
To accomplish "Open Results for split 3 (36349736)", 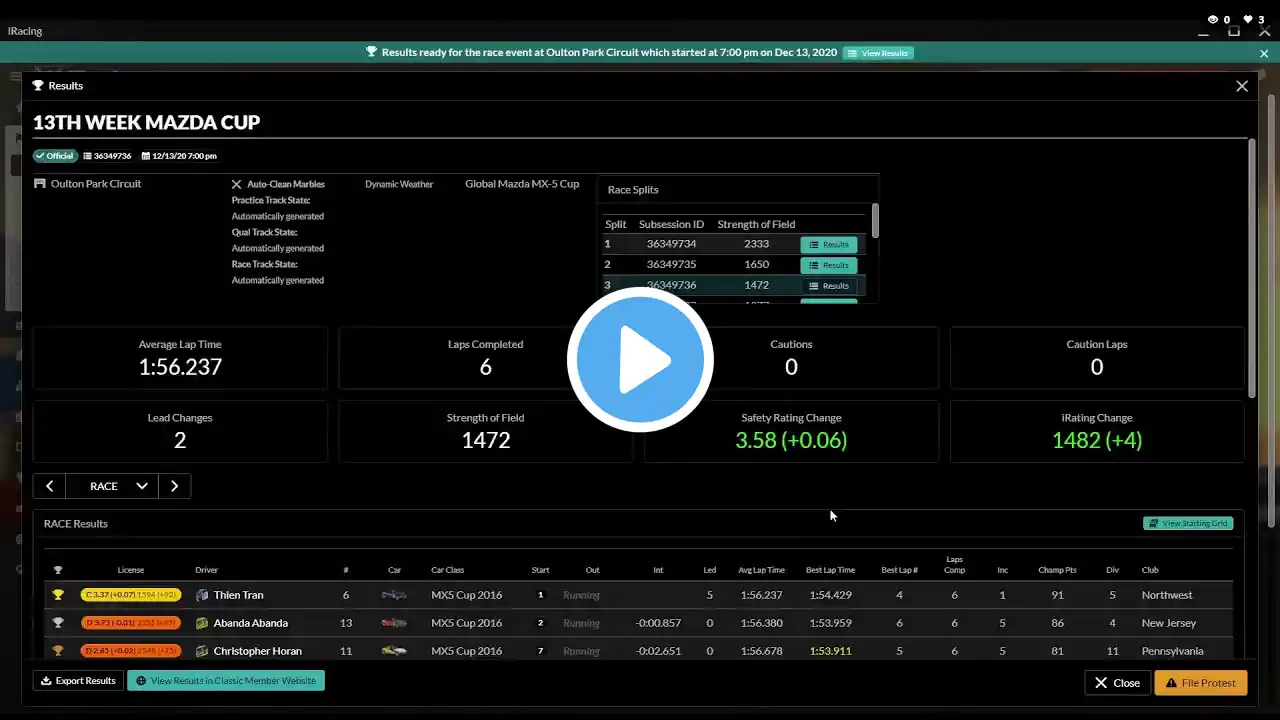I will point(829,286).
